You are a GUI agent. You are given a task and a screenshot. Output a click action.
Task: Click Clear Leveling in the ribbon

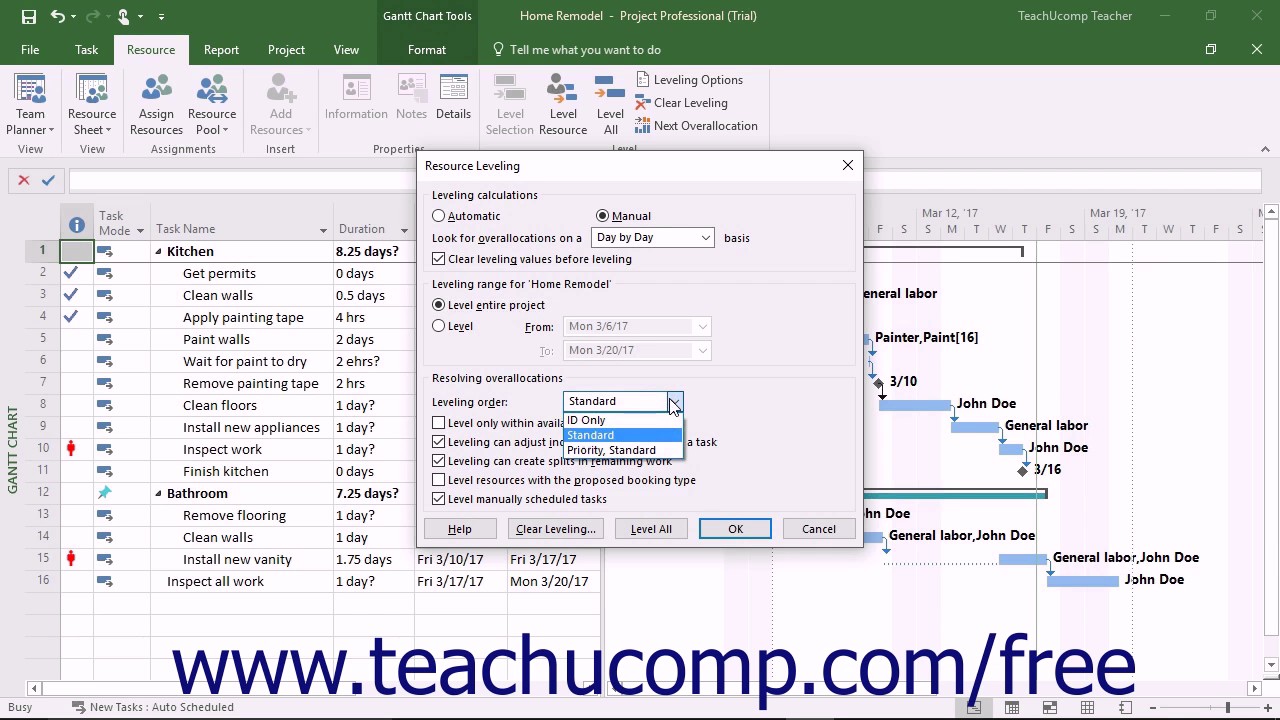click(x=681, y=103)
